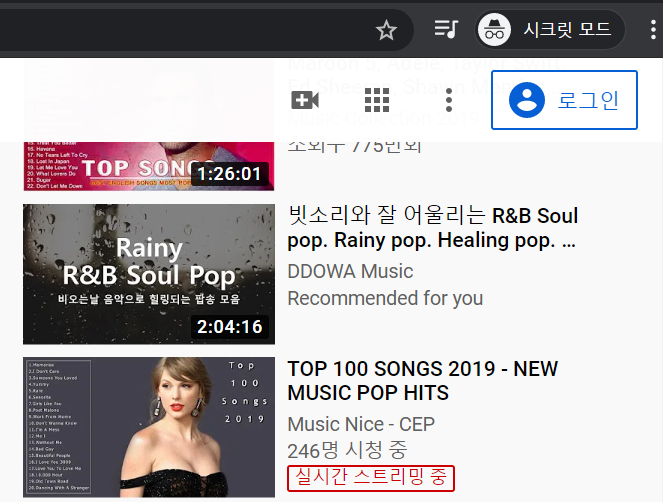
Task: Open TOP 100 SONGS 2019 title link
Action: [x=422, y=381]
